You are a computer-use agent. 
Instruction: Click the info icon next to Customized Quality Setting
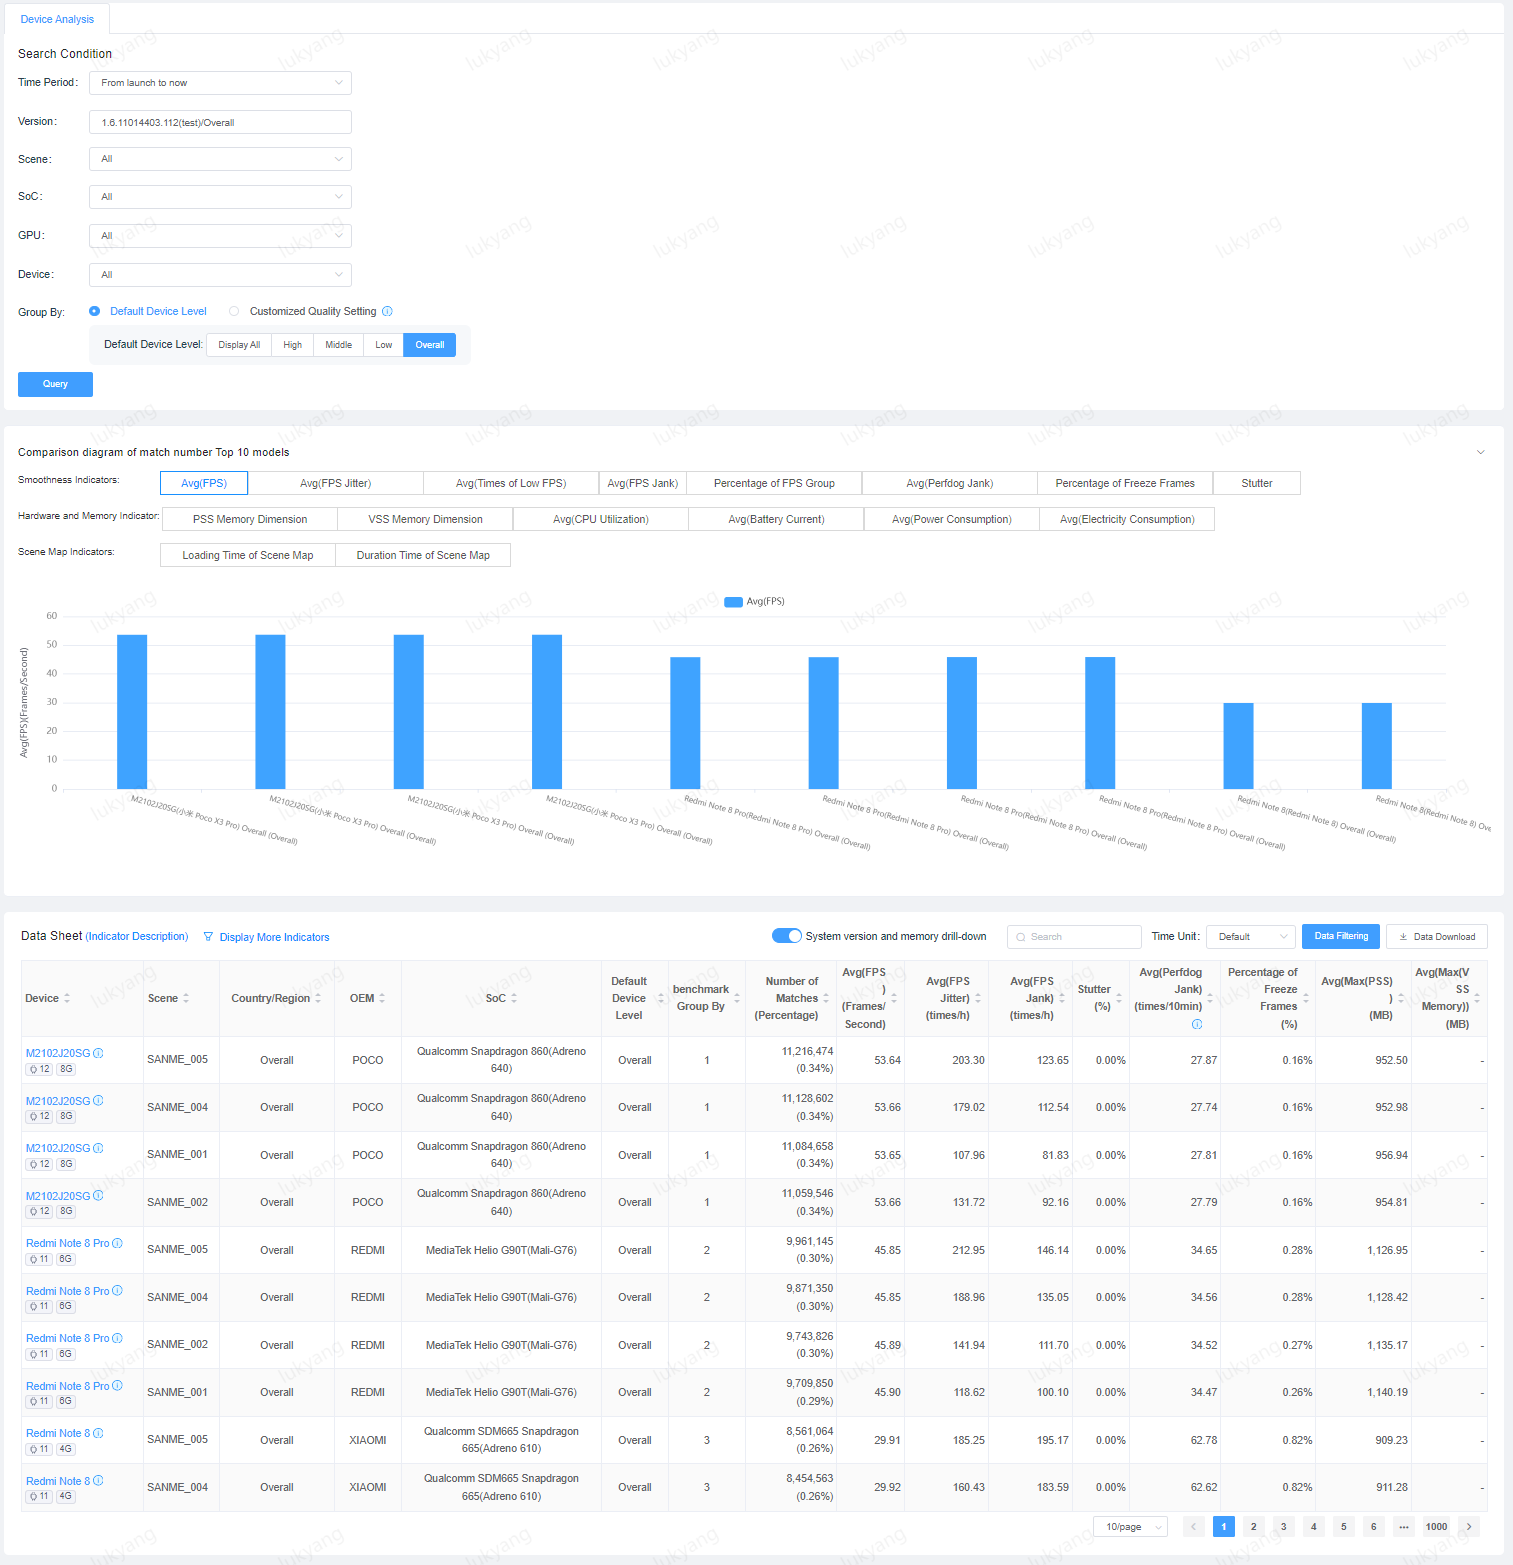387,311
